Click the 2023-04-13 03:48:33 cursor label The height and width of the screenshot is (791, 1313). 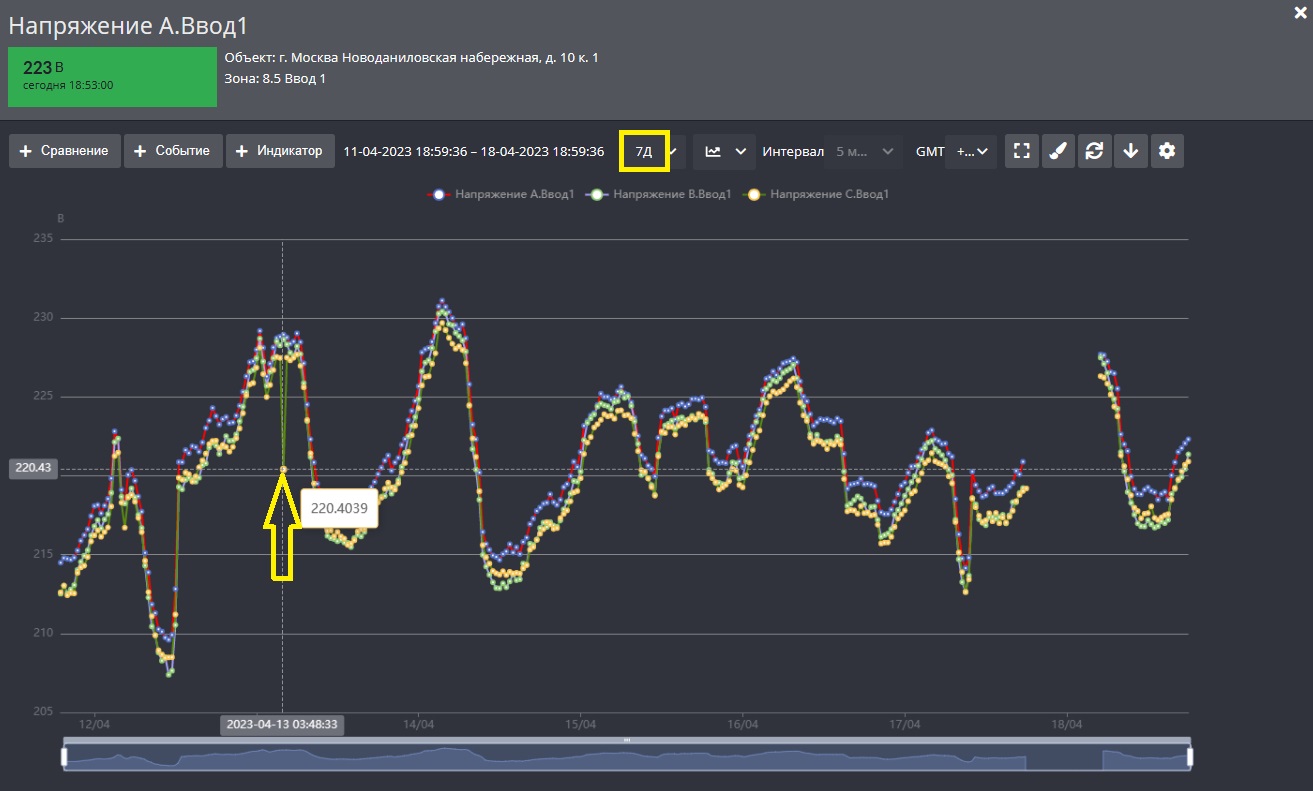tap(282, 724)
